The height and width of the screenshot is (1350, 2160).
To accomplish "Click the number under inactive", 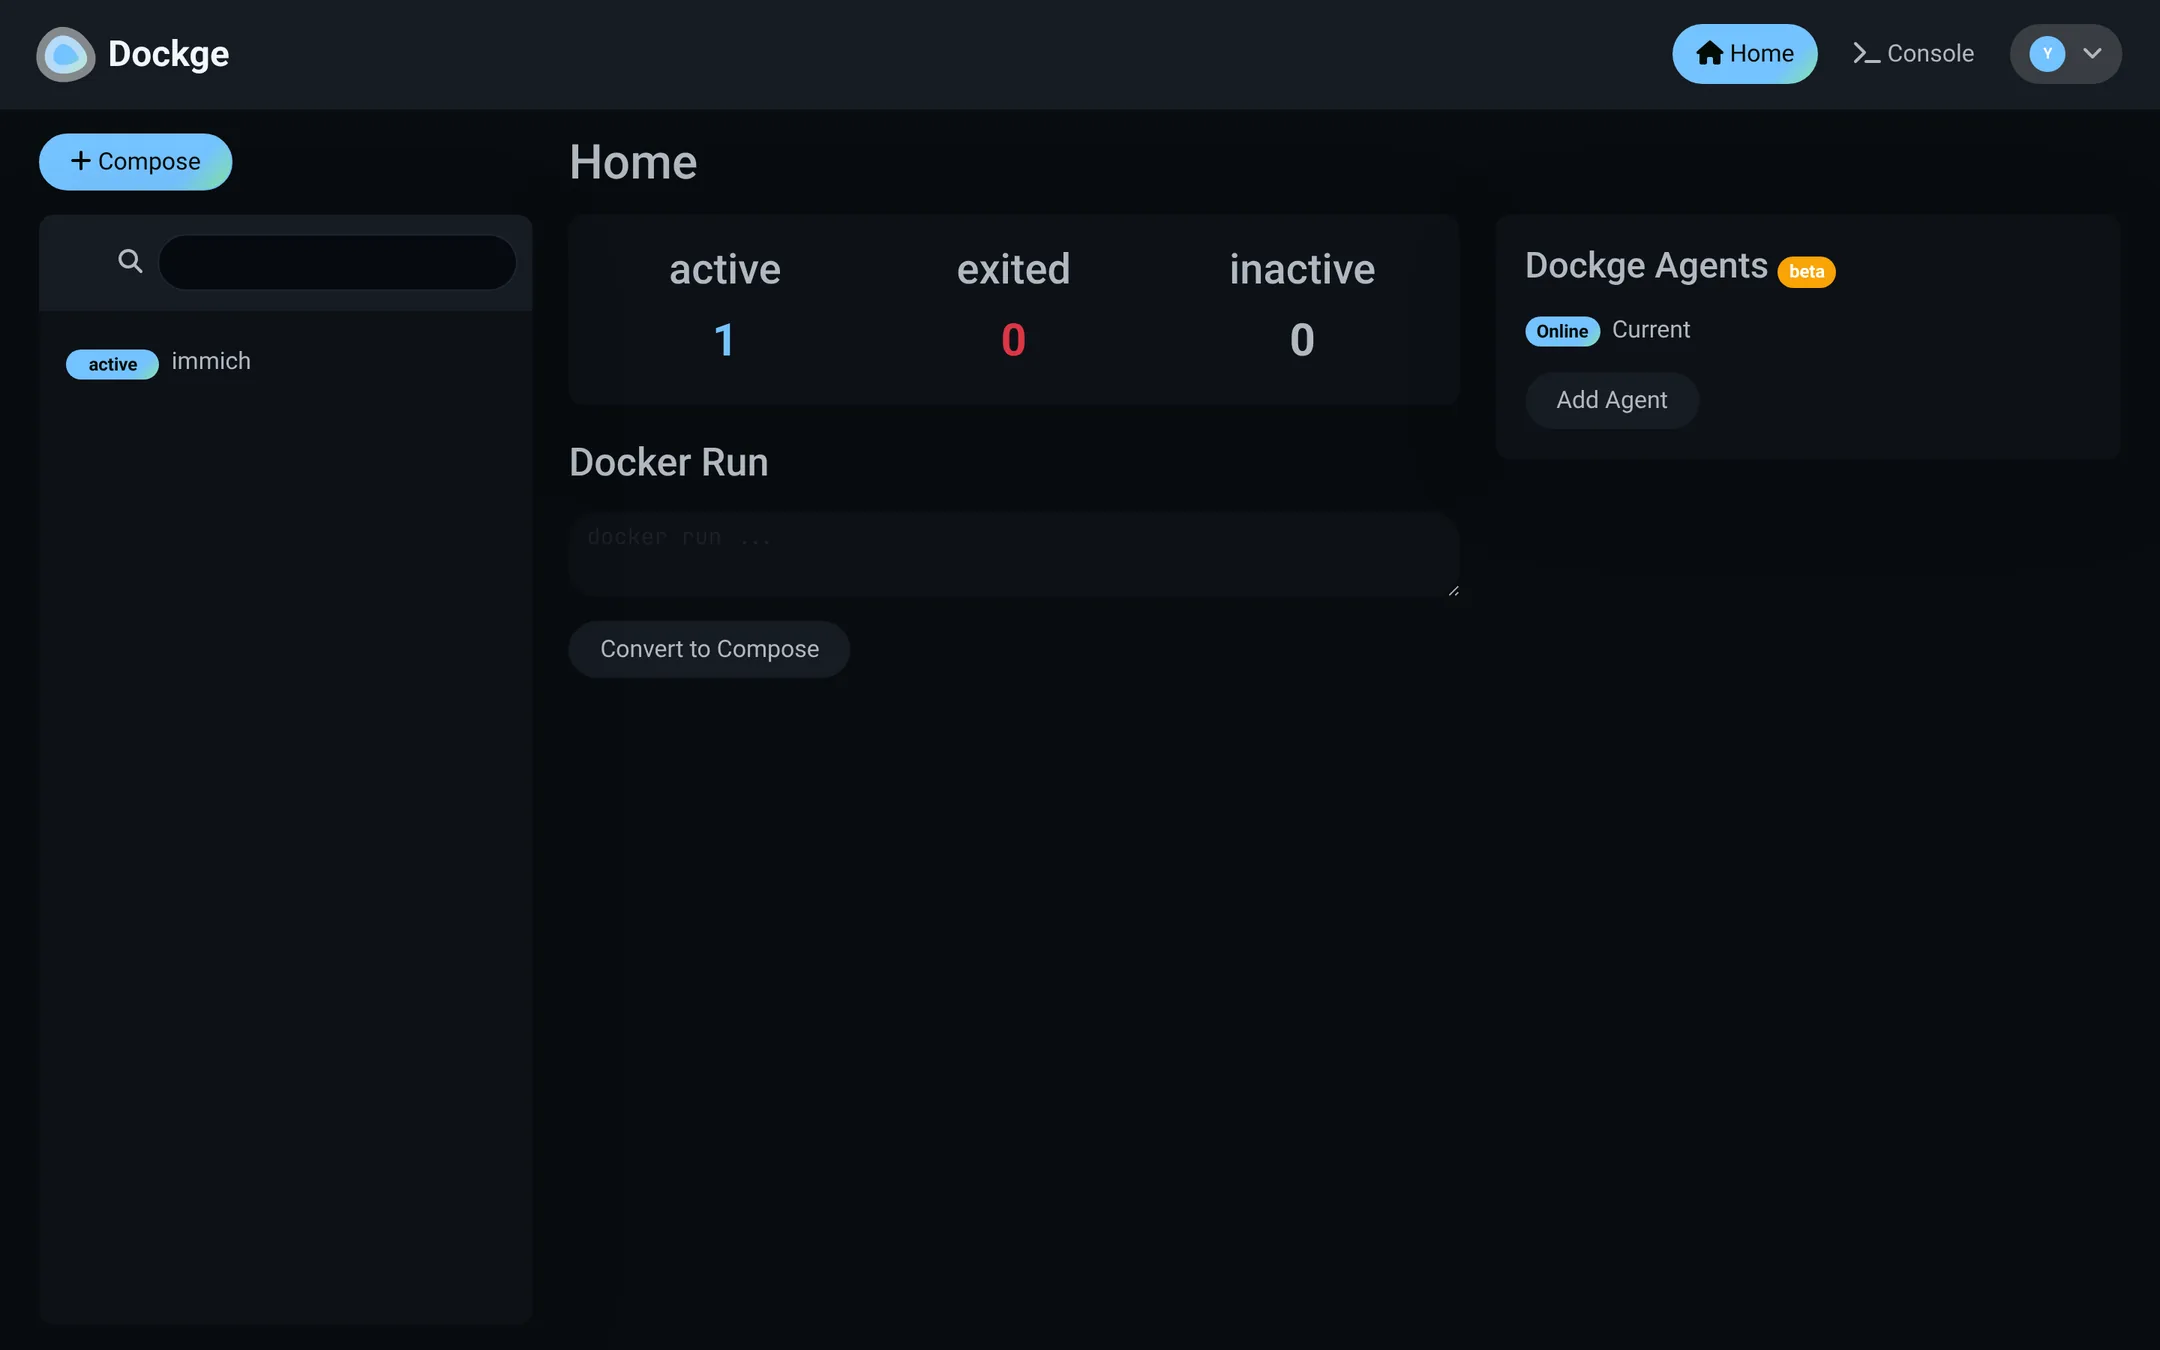I will point(1302,340).
